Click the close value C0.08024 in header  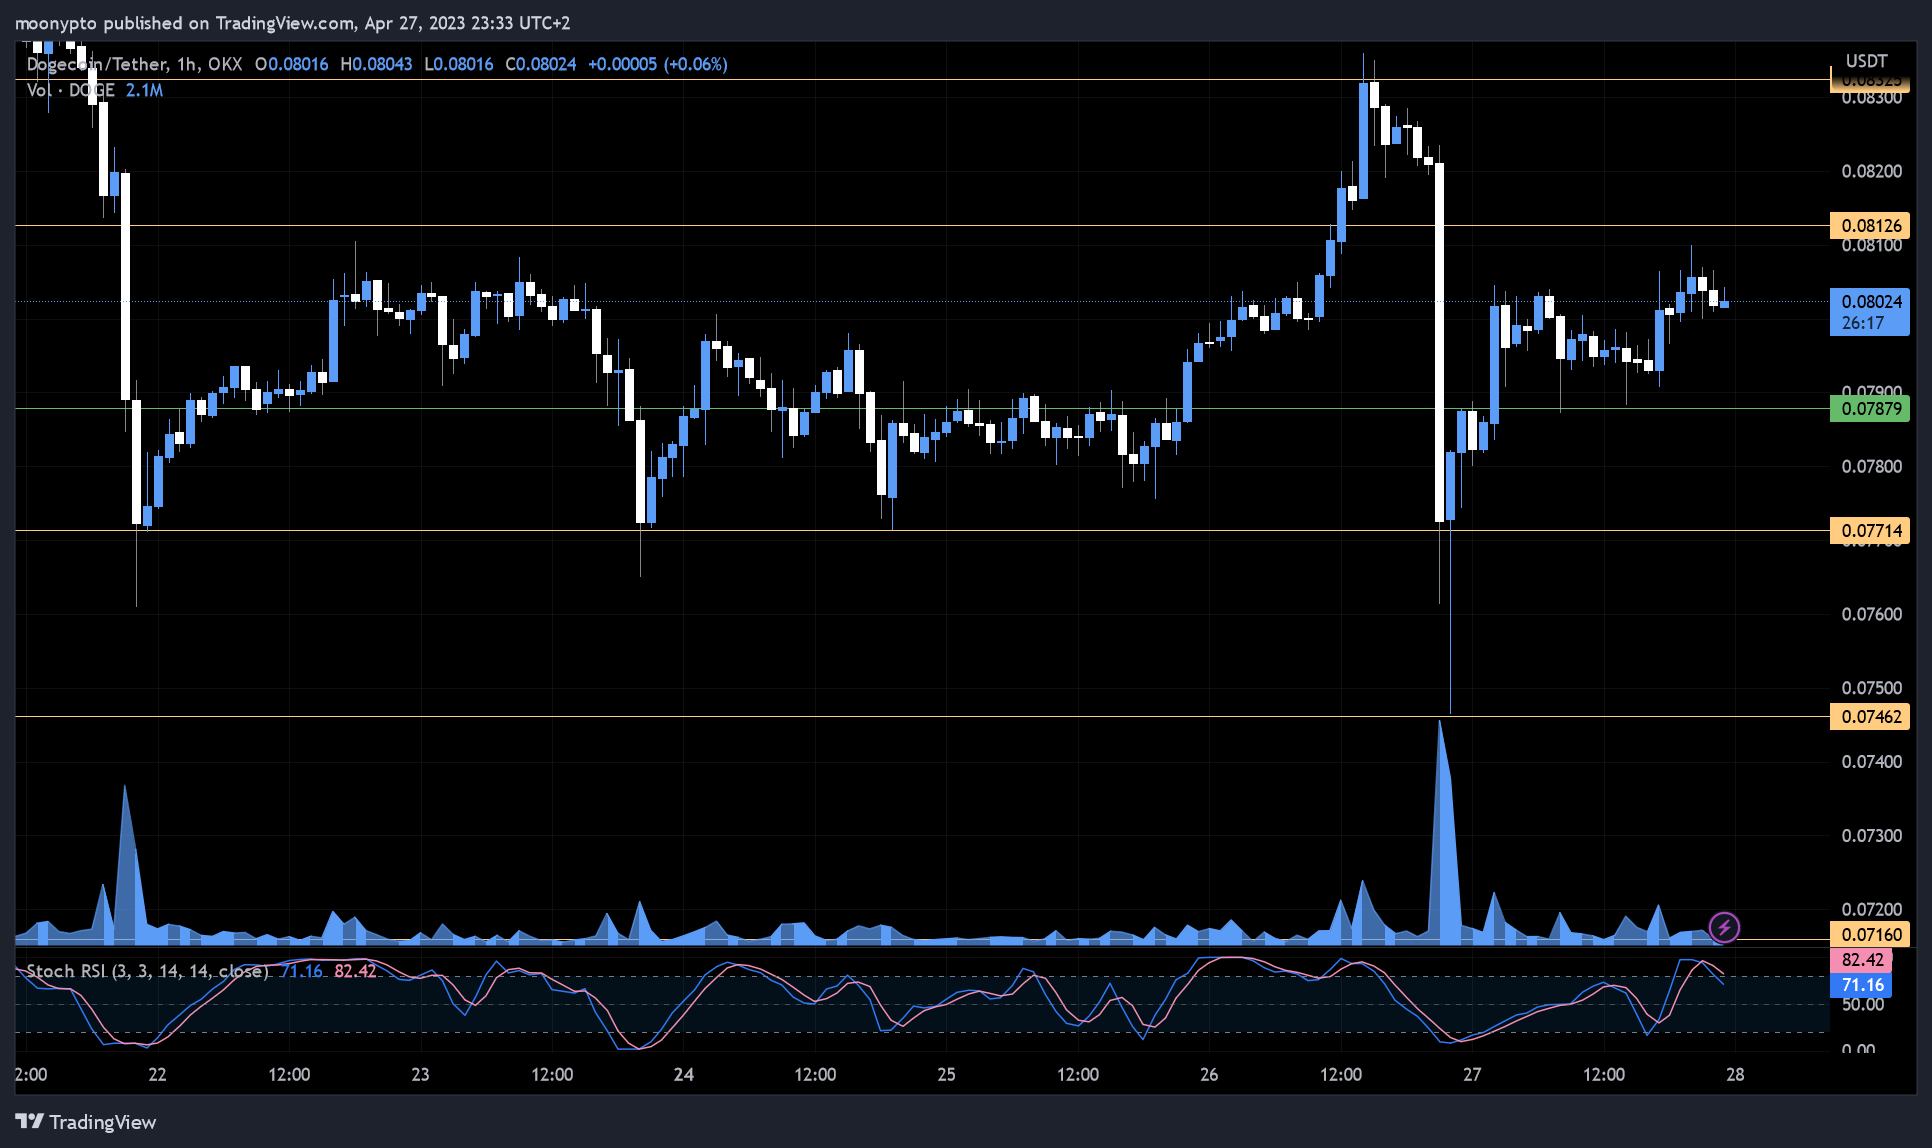(541, 64)
